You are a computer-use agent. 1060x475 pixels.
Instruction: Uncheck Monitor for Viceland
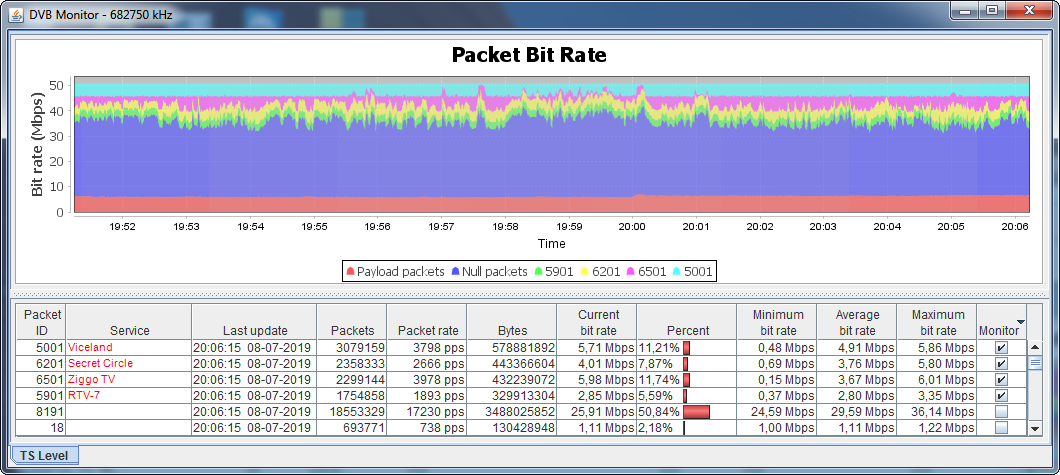[x=1001, y=347]
